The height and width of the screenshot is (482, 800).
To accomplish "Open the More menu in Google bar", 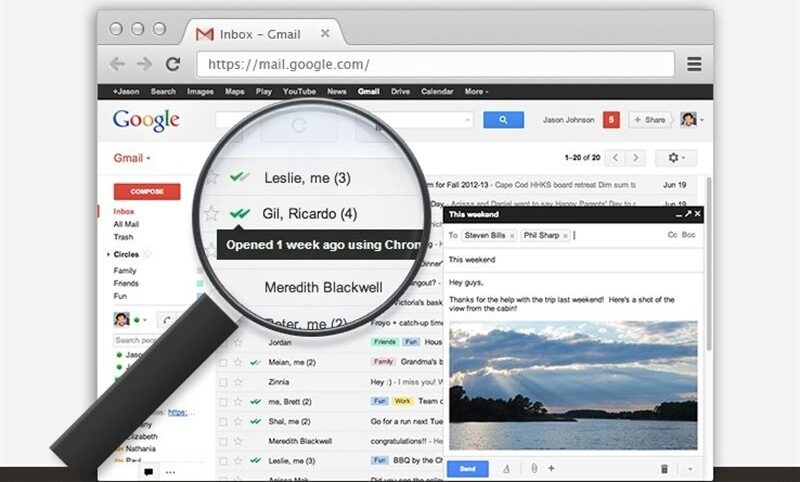I will 476,92.
